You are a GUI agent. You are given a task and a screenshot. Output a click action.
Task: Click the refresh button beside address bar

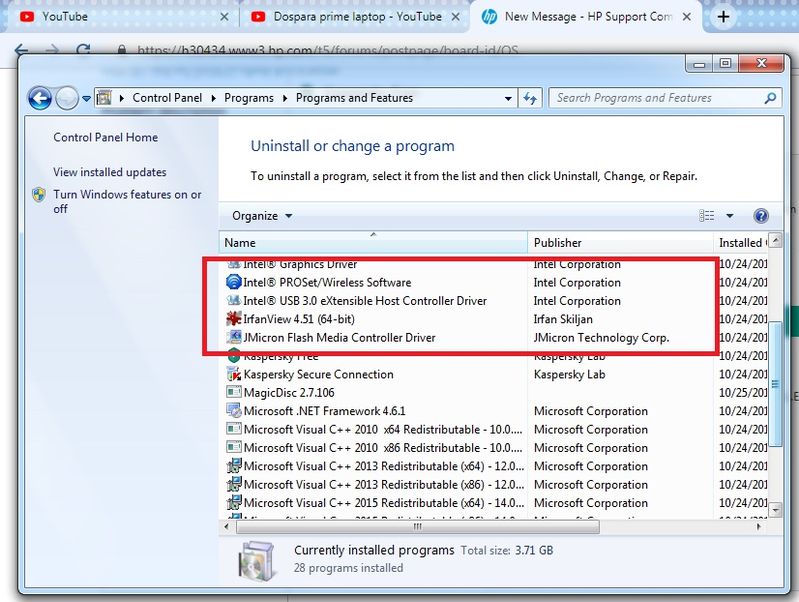click(x=530, y=98)
